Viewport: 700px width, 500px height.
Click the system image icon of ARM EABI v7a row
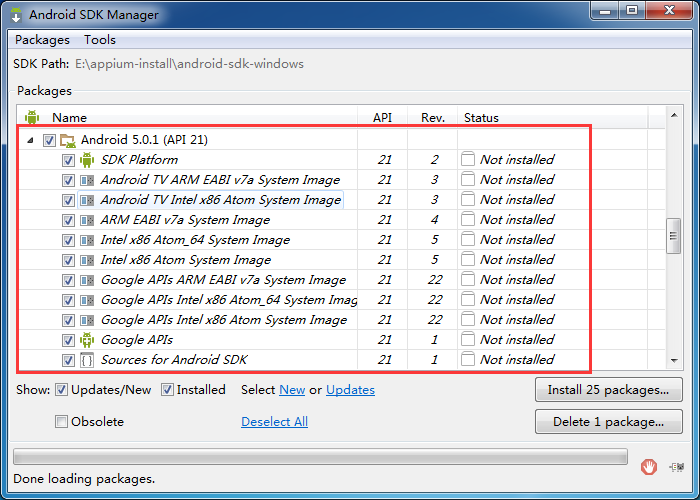point(87,220)
